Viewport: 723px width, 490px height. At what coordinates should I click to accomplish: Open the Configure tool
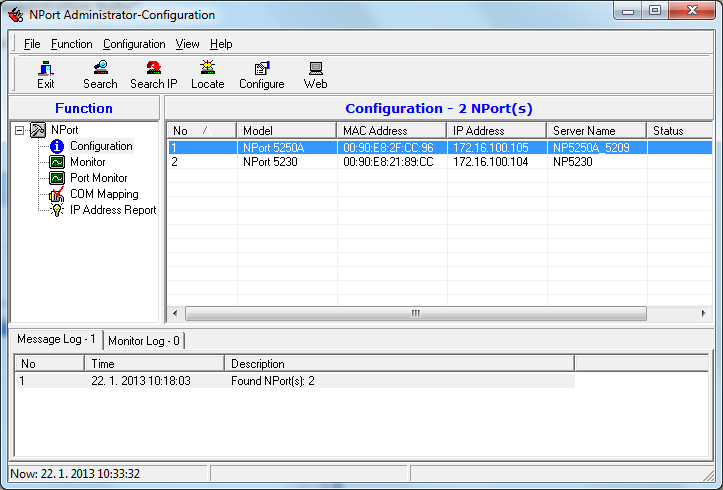point(261,75)
